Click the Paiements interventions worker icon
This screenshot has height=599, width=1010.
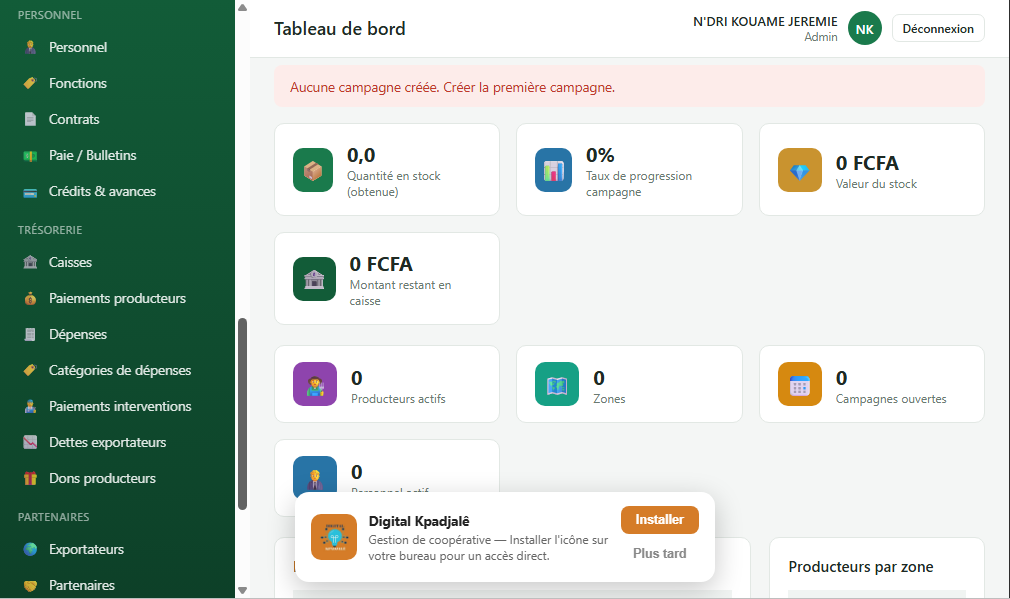(30, 406)
